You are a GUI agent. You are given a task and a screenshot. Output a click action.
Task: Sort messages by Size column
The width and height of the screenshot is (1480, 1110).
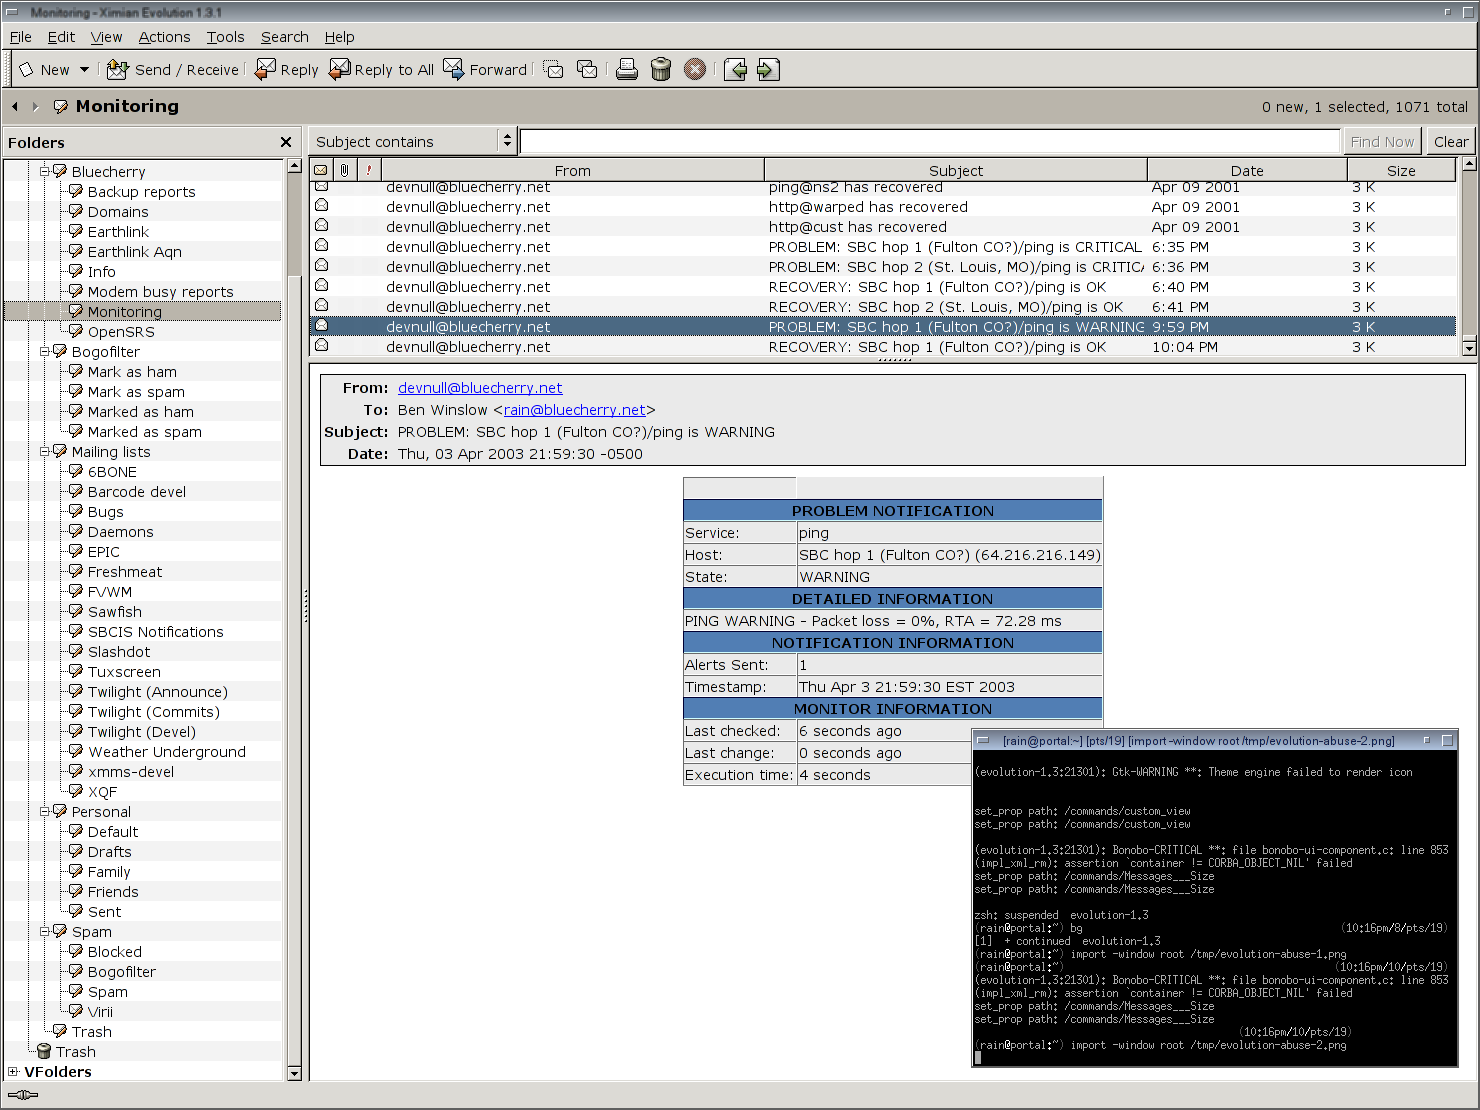coord(1401,170)
